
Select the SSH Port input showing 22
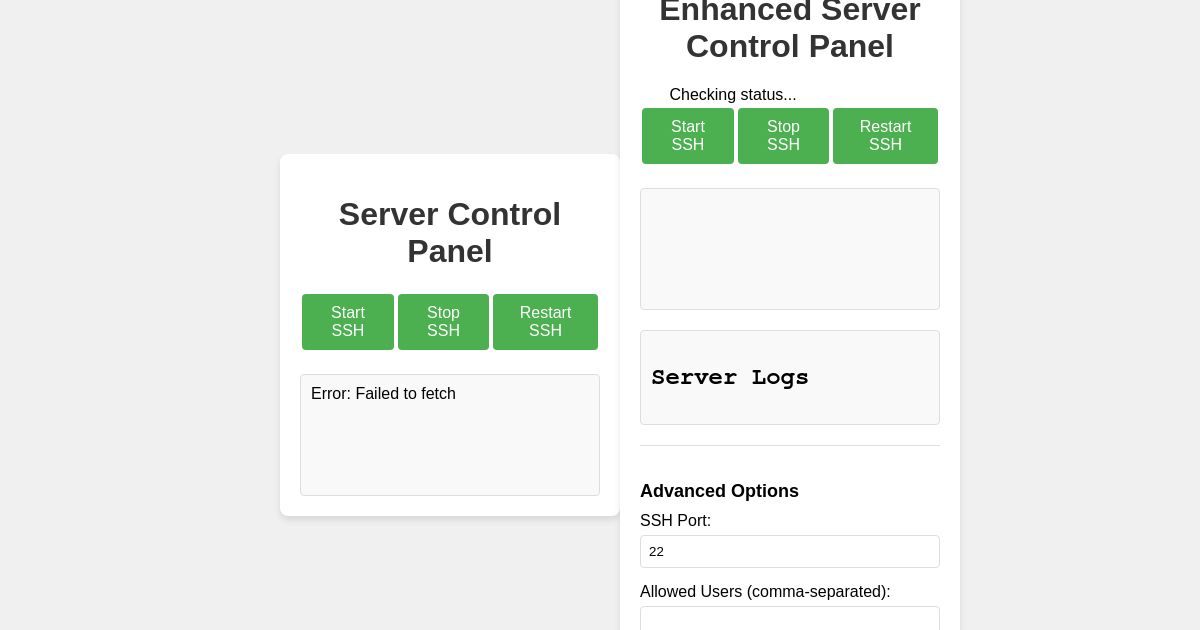tap(790, 551)
